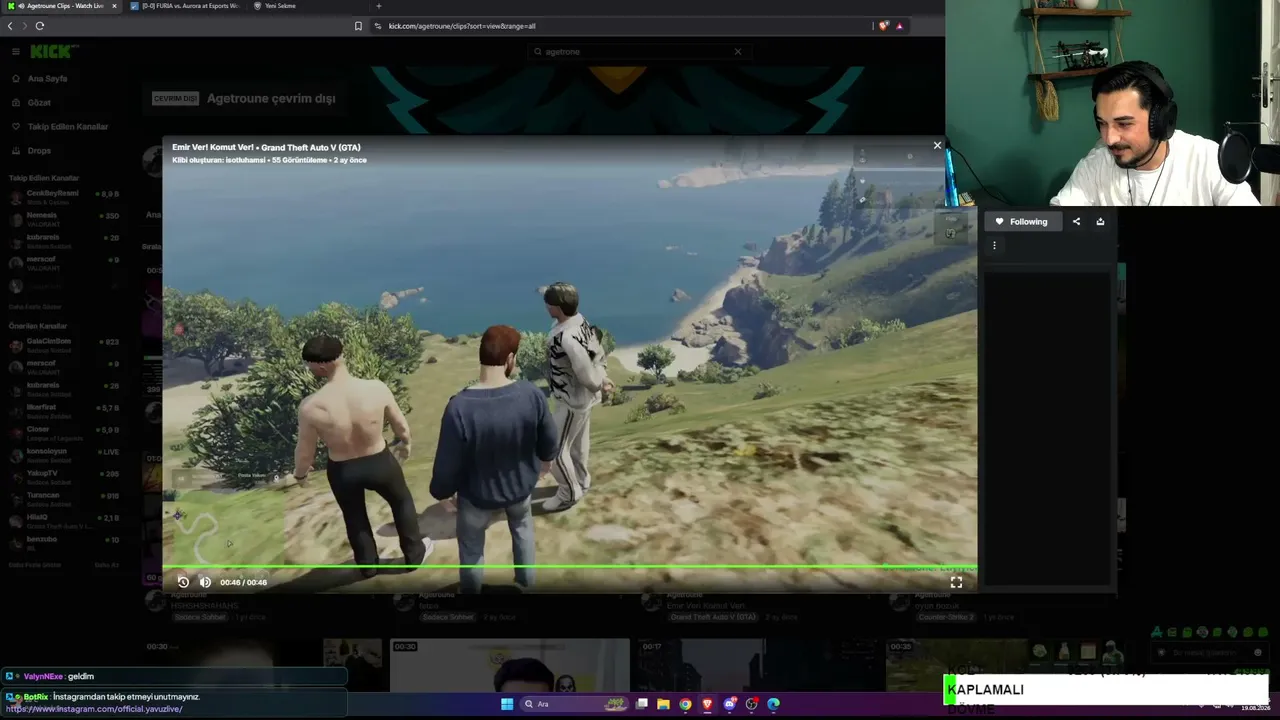Open Task View on the taskbar
The height and width of the screenshot is (720, 1280).
pyautogui.click(x=642, y=704)
